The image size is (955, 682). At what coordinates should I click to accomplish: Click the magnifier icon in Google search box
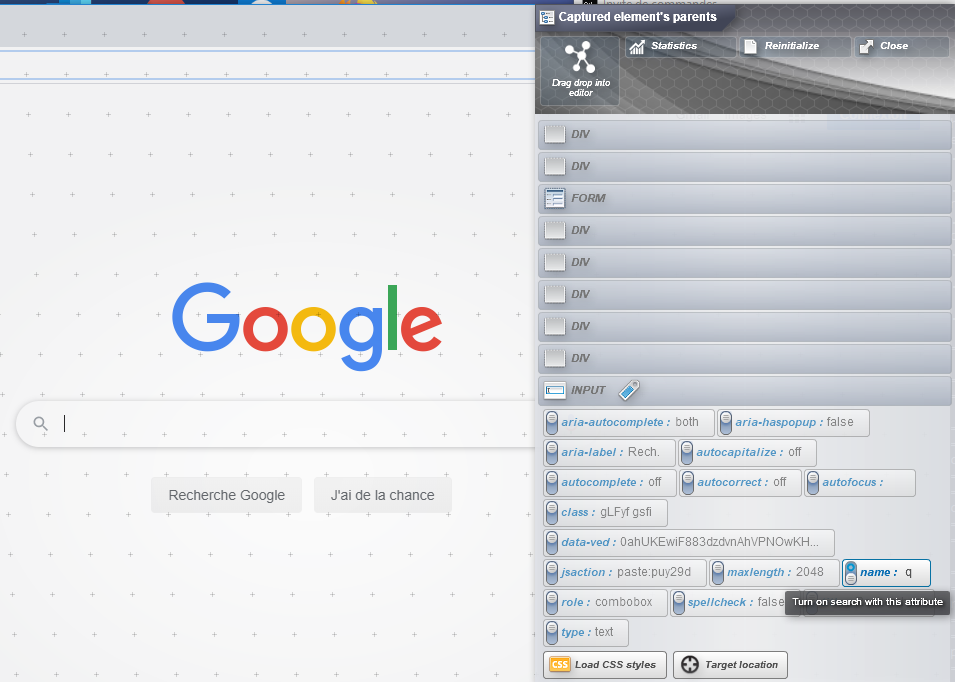[40, 423]
